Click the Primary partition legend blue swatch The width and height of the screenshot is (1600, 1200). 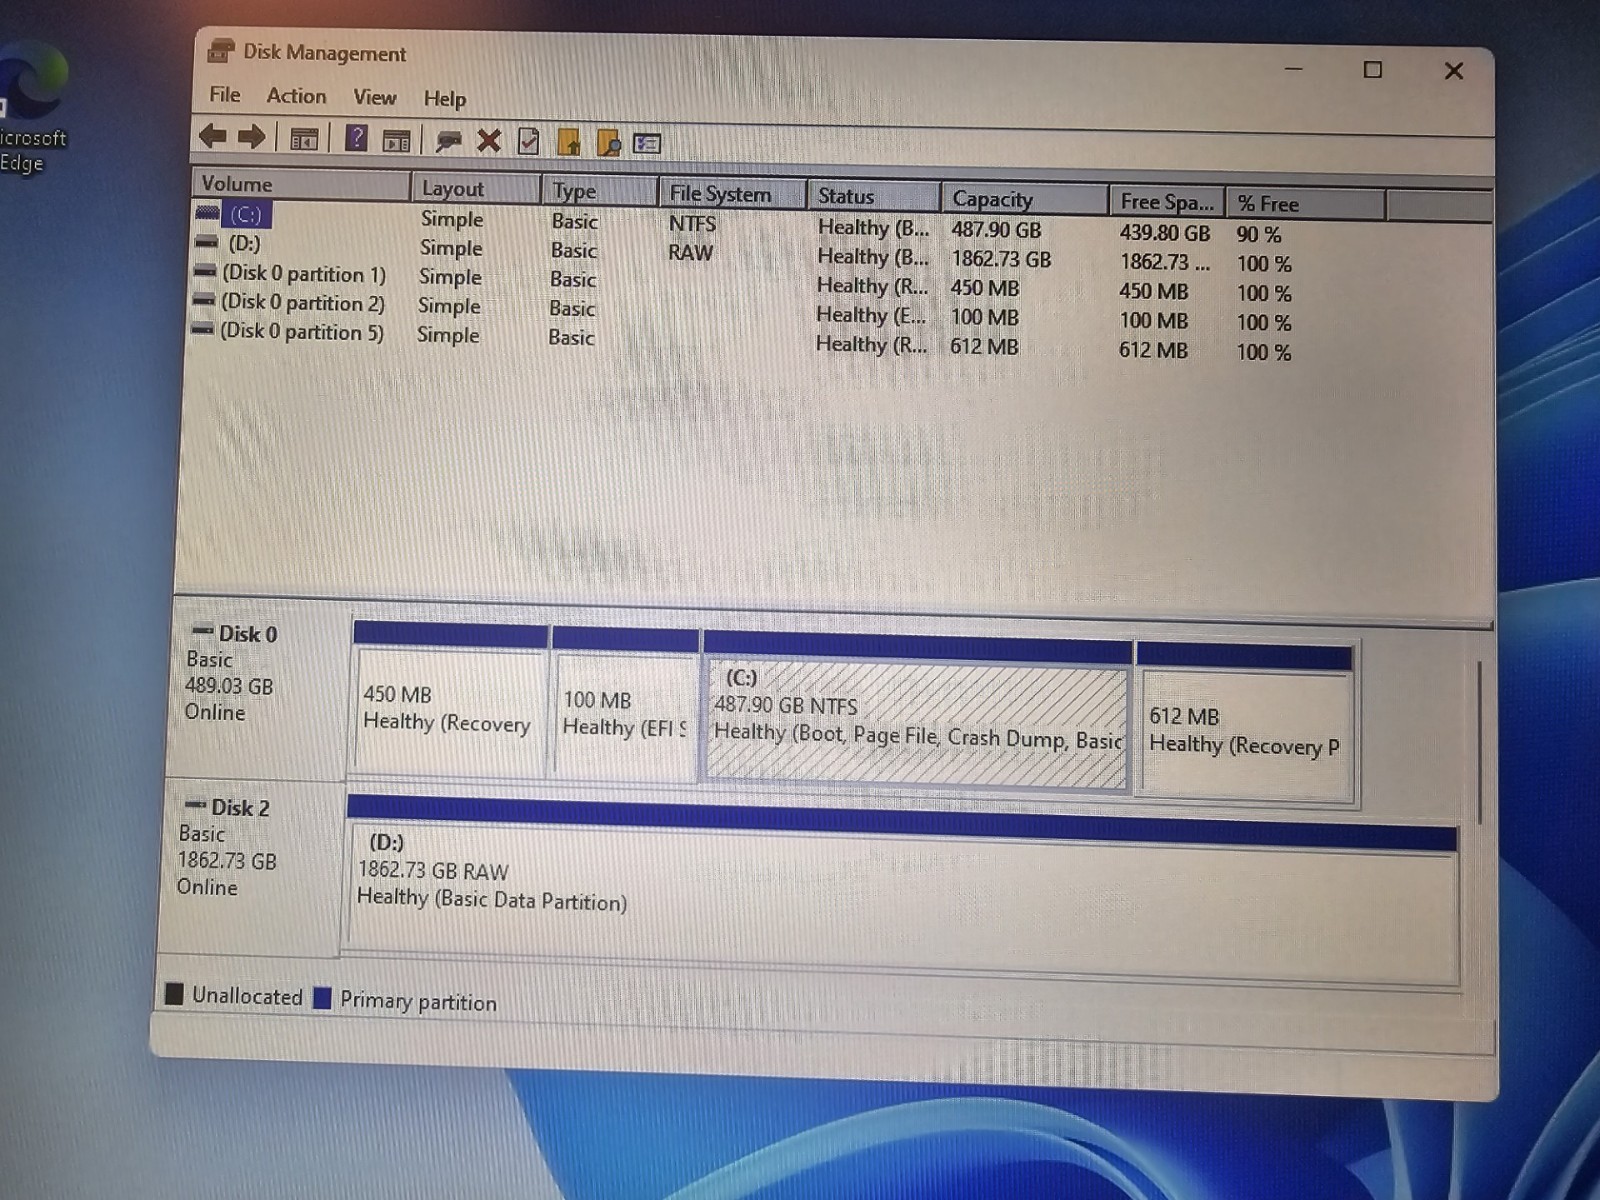322,998
